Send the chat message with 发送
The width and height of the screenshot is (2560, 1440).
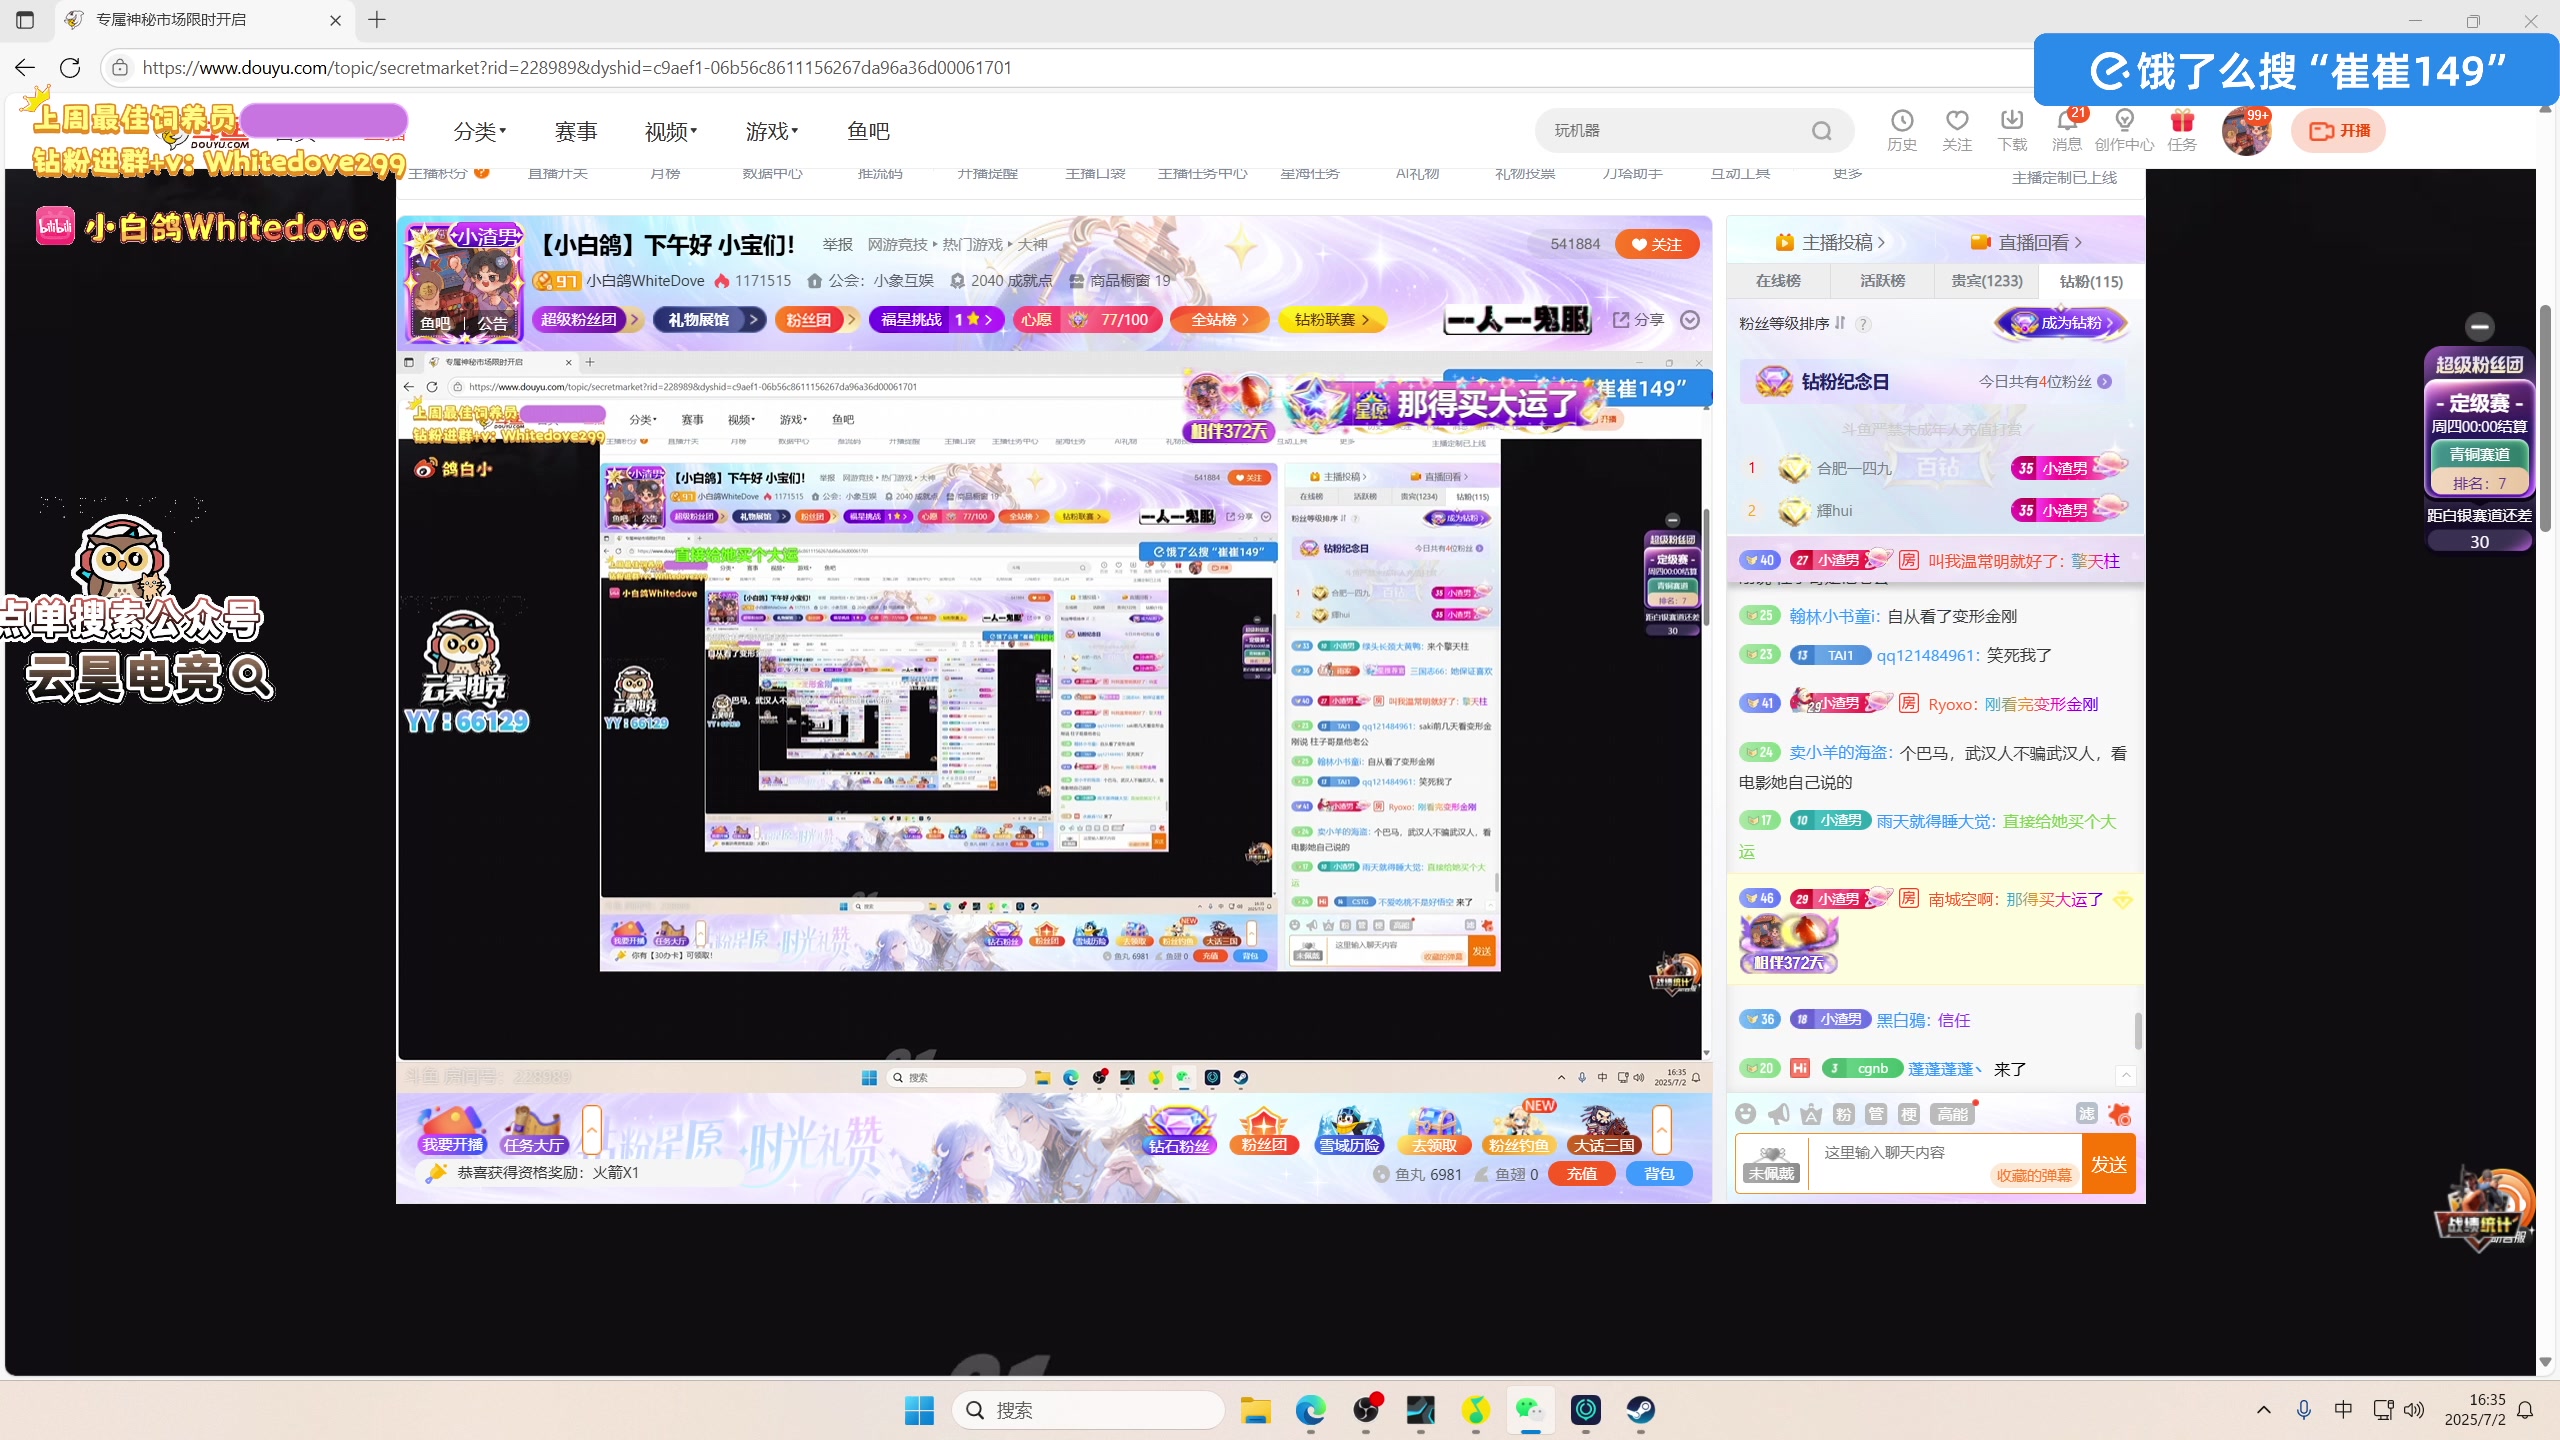pyautogui.click(x=2109, y=1164)
